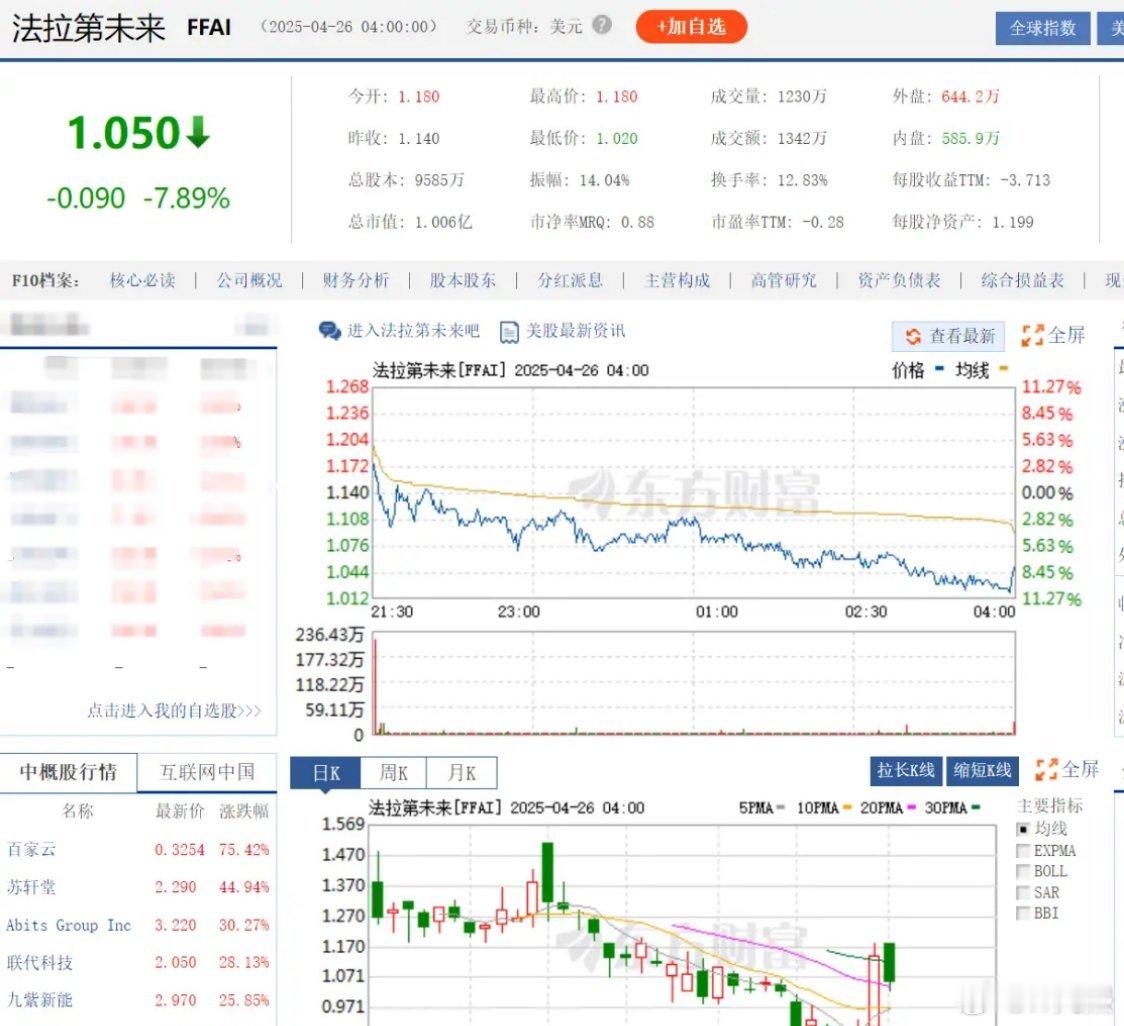
Task: Click 缩短K线 button
Action: coord(982,770)
